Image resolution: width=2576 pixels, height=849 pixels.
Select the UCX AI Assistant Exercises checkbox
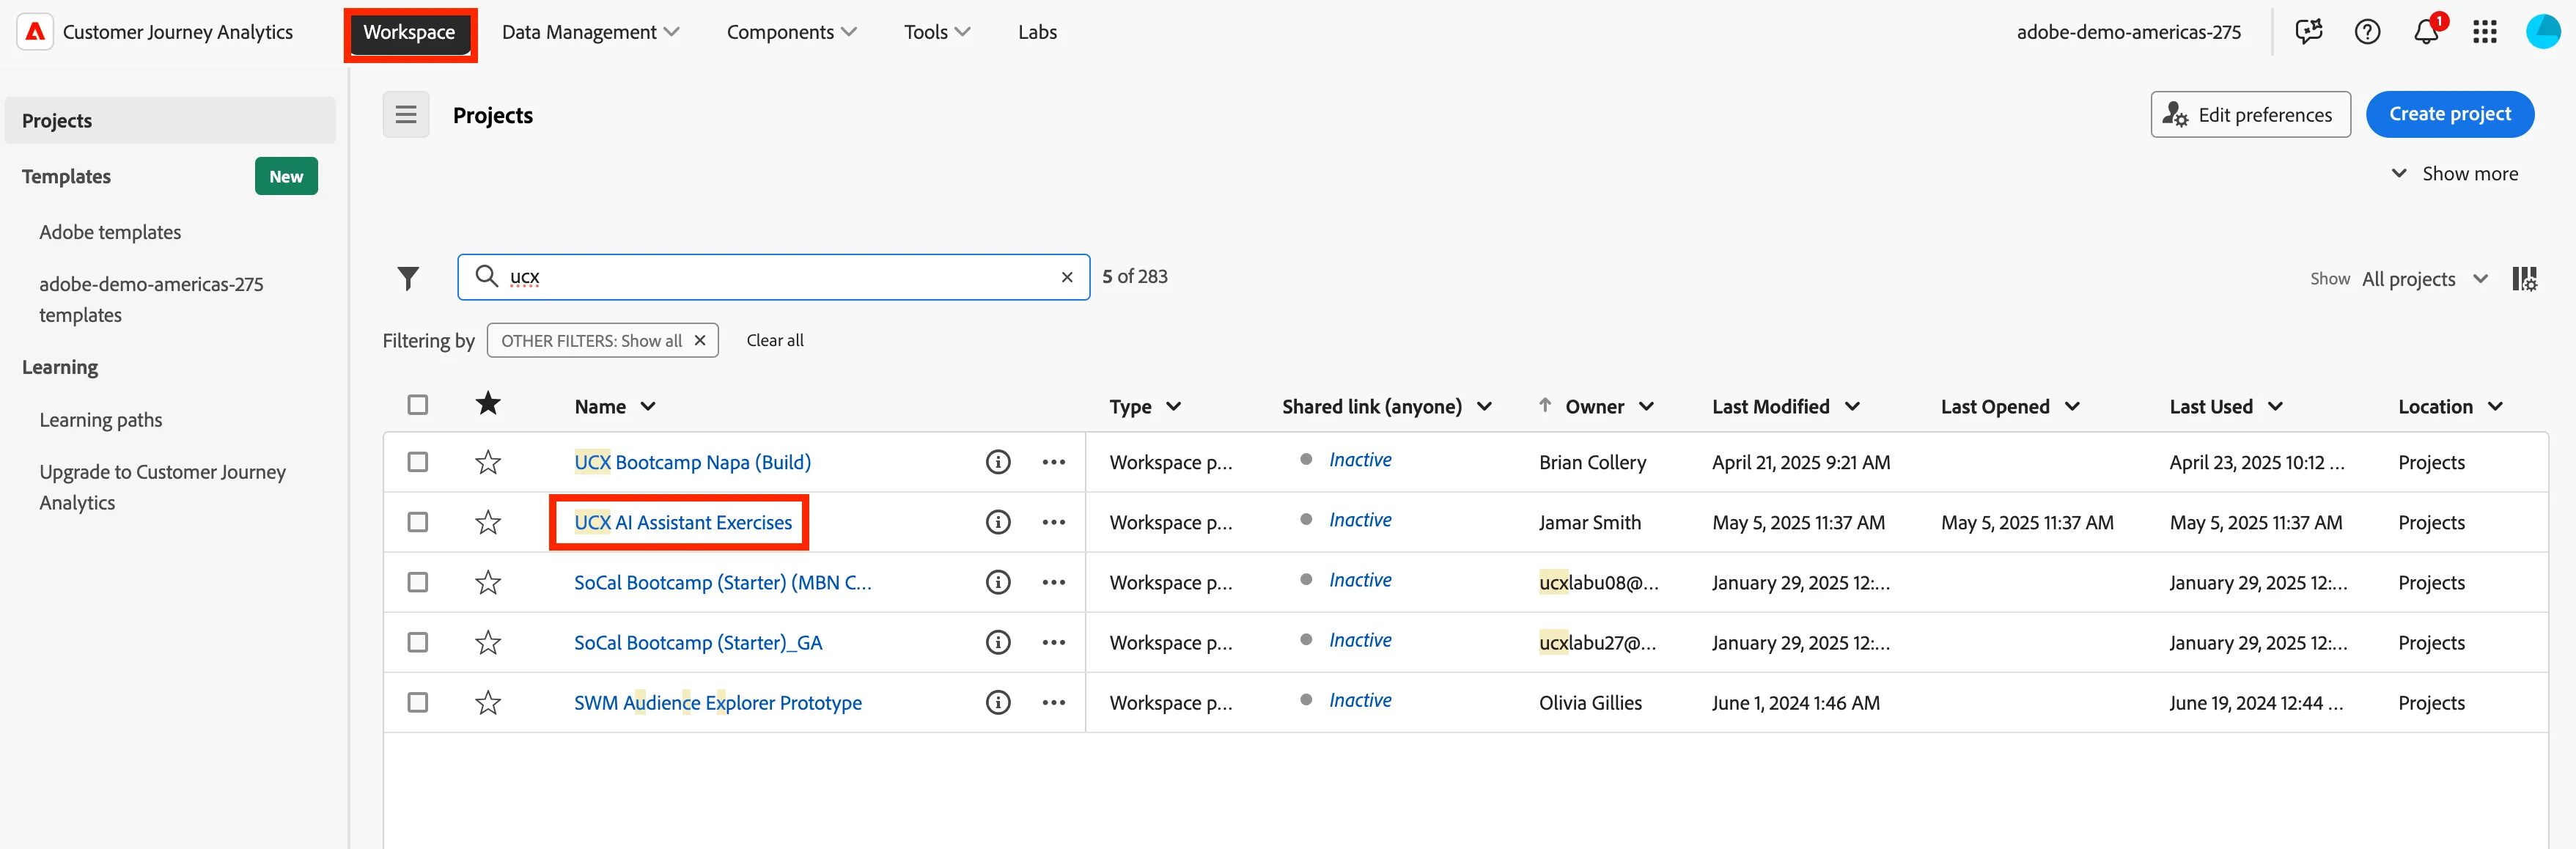pyautogui.click(x=418, y=522)
